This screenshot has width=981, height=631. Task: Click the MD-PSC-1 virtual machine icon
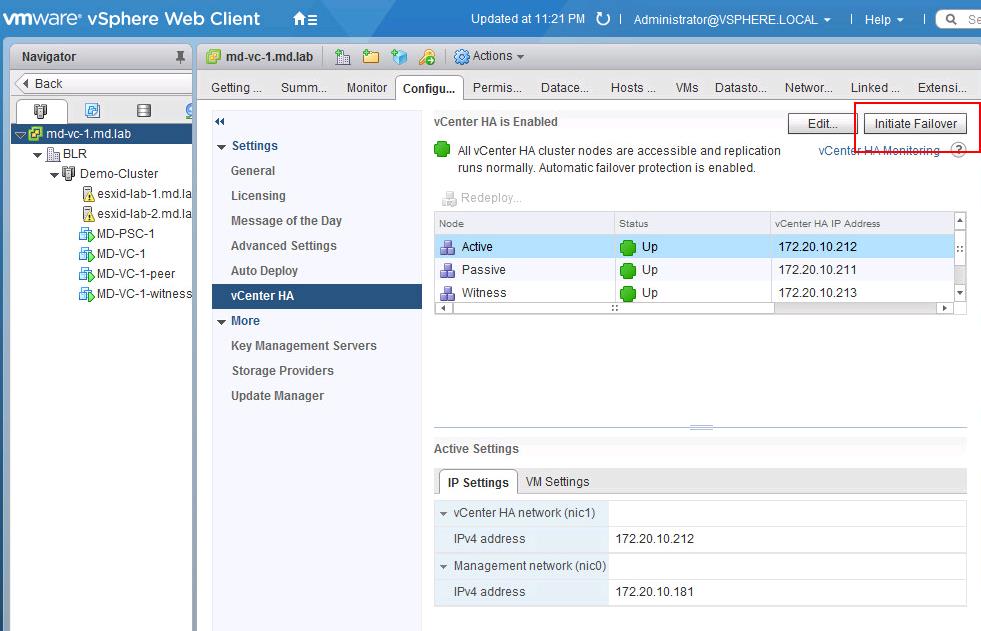[86, 234]
